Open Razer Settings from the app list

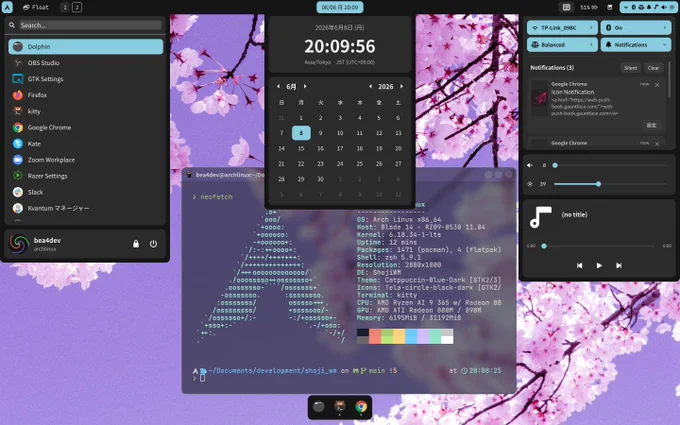(86, 176)
